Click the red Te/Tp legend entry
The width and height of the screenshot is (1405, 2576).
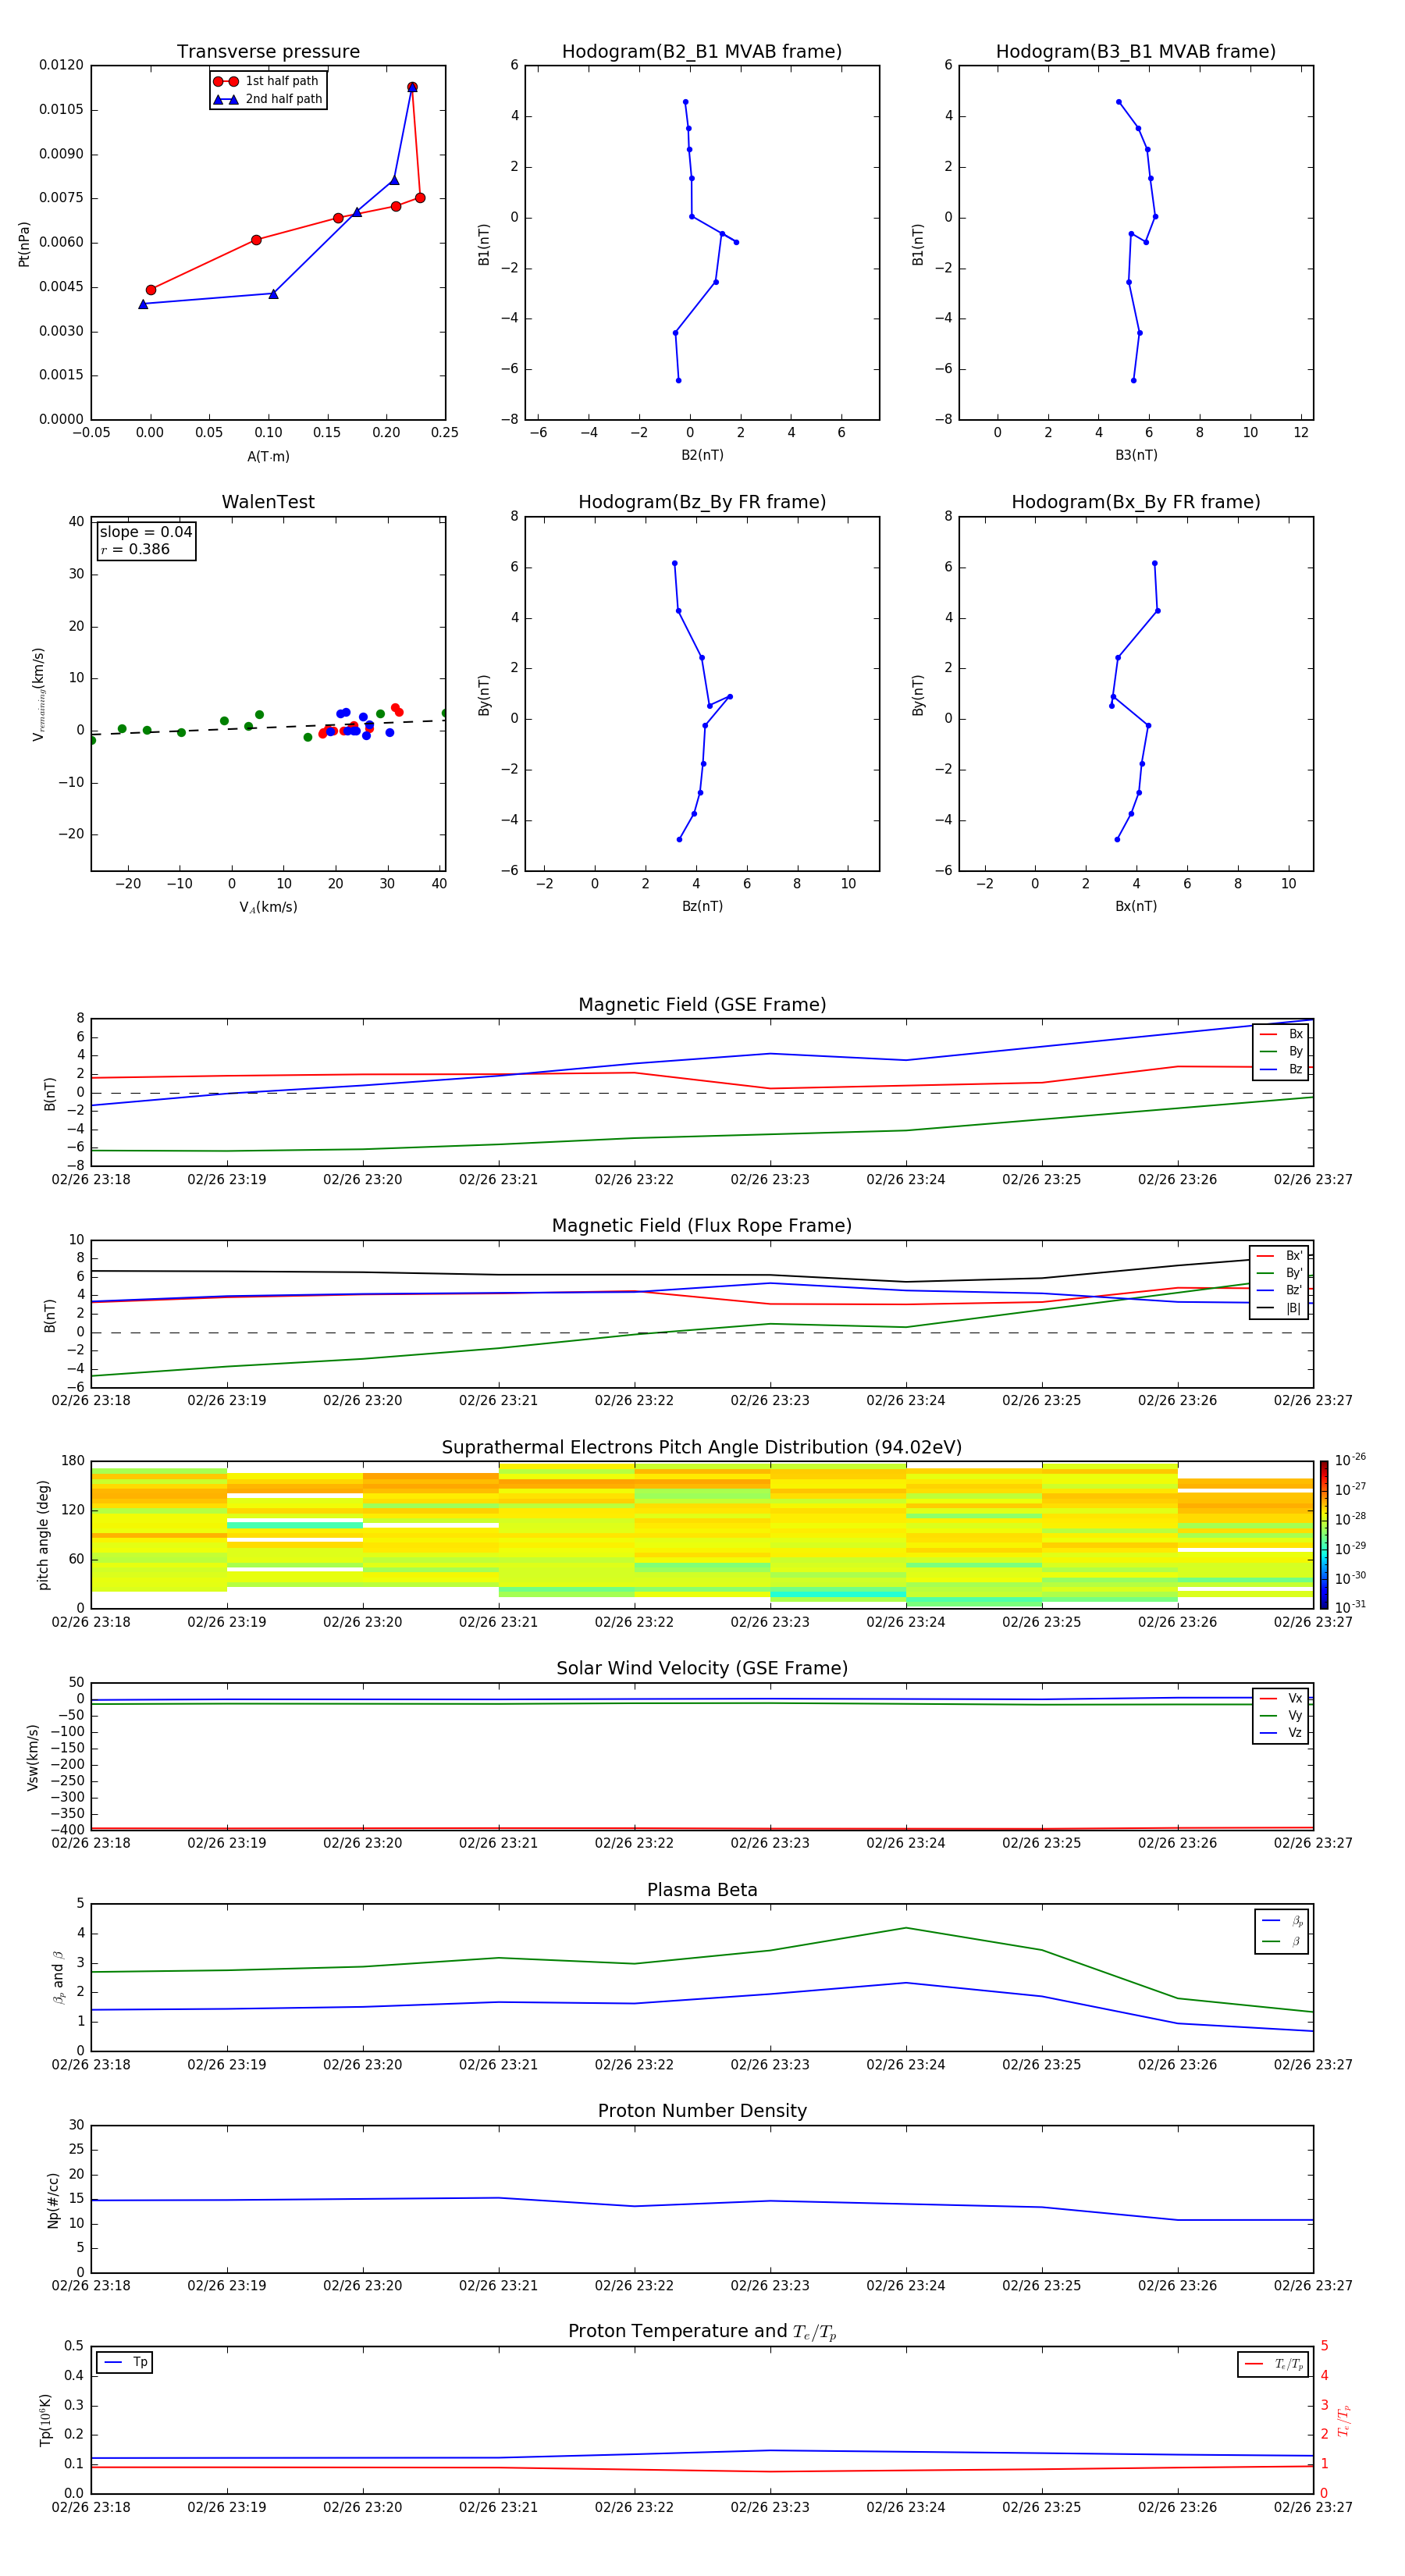point(1274,2364)
